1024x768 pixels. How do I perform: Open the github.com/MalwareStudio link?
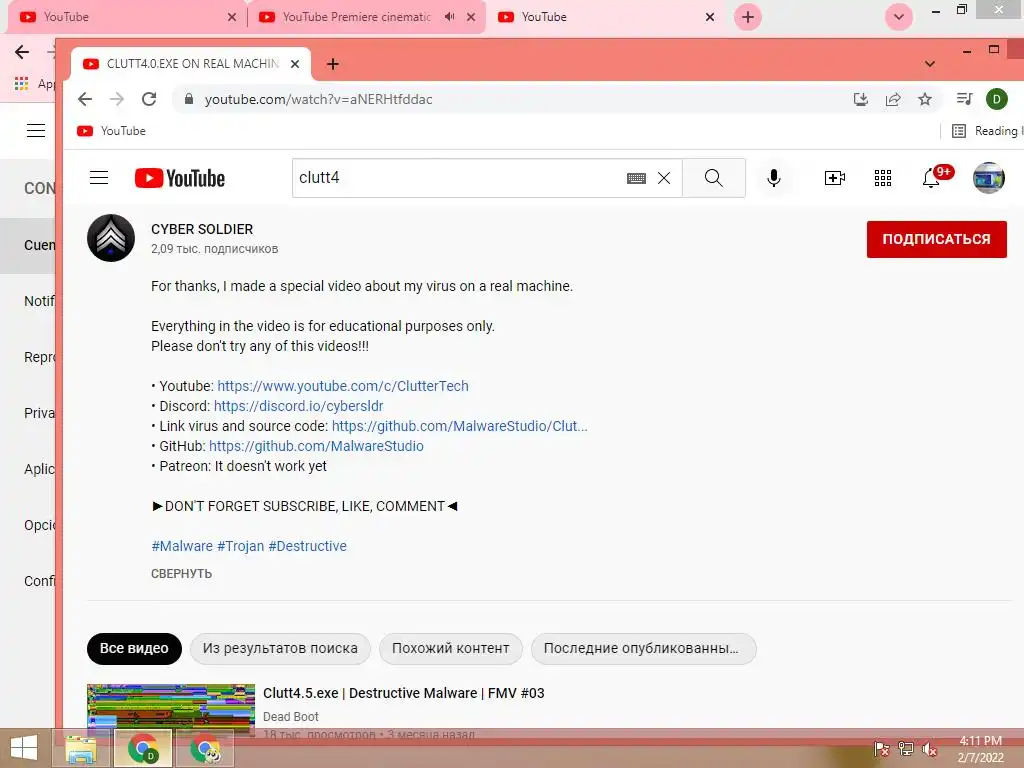[316, 446]
